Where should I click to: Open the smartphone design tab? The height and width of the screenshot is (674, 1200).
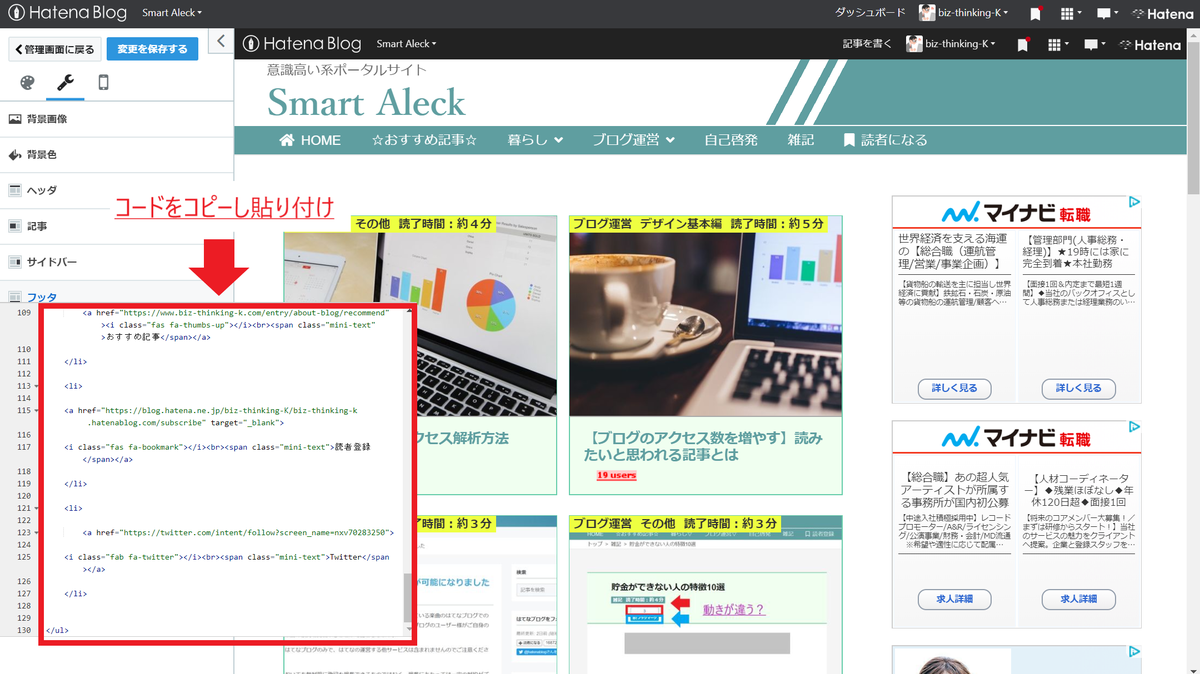pyautogui.click(x=103, y=82)
